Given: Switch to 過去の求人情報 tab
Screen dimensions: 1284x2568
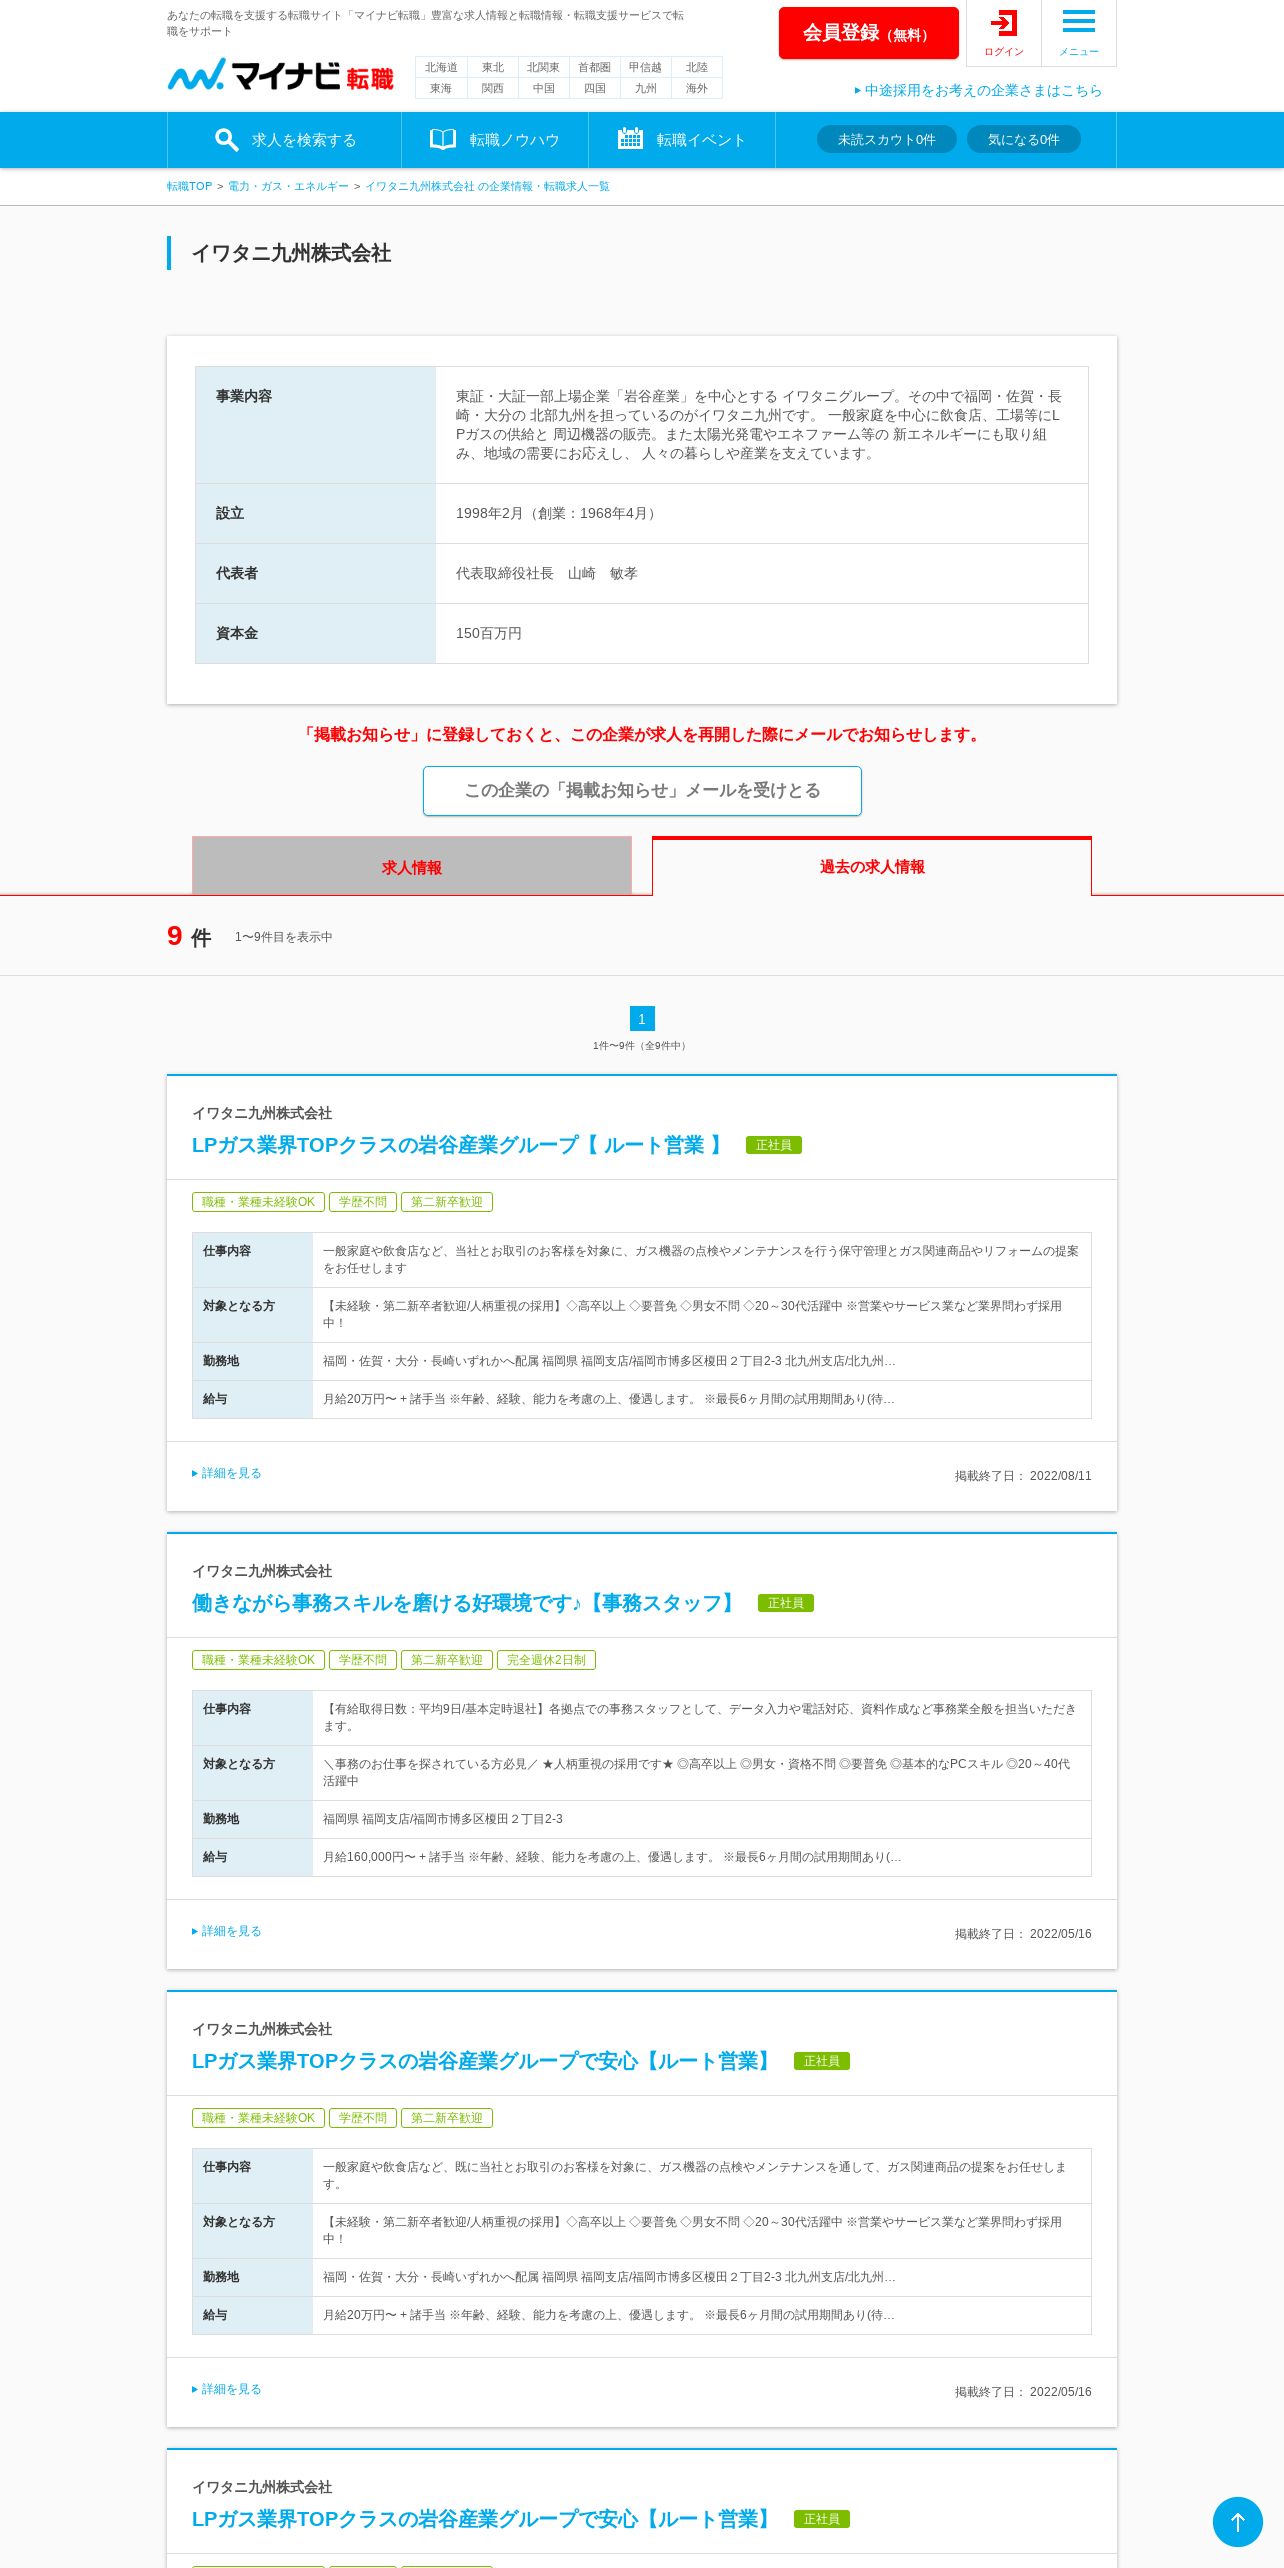Looking at the screenshot, I should click(872, 866).
